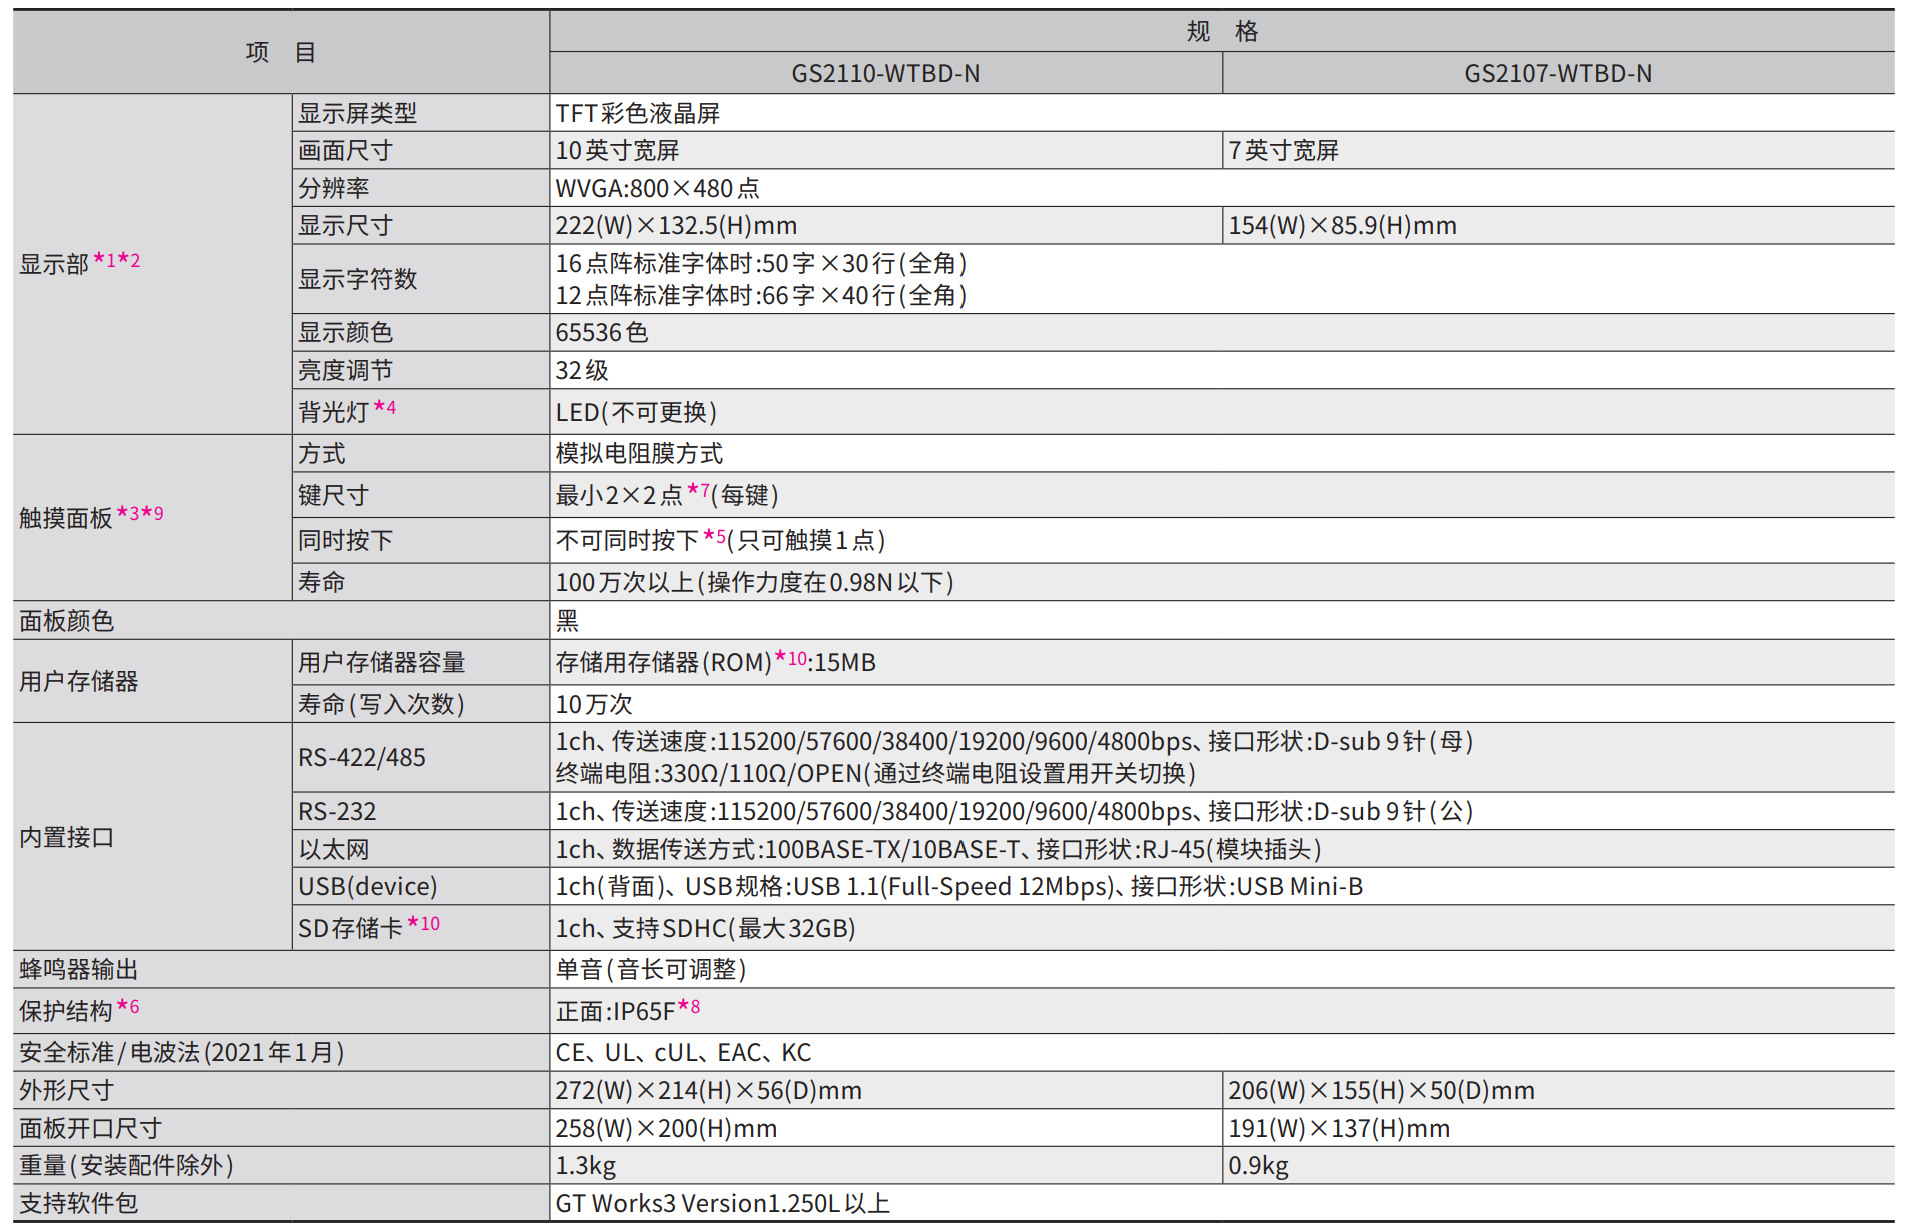Click the 100BASE-TX/10BASE-T Ethernet description

[938, 849]
